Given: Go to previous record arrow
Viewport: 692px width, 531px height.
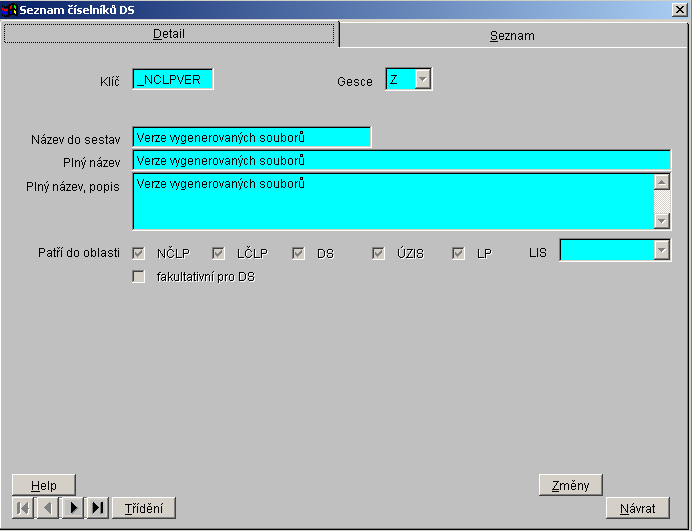Looking at the screenshot, I should pyautogui.click(x=48, y=508).
